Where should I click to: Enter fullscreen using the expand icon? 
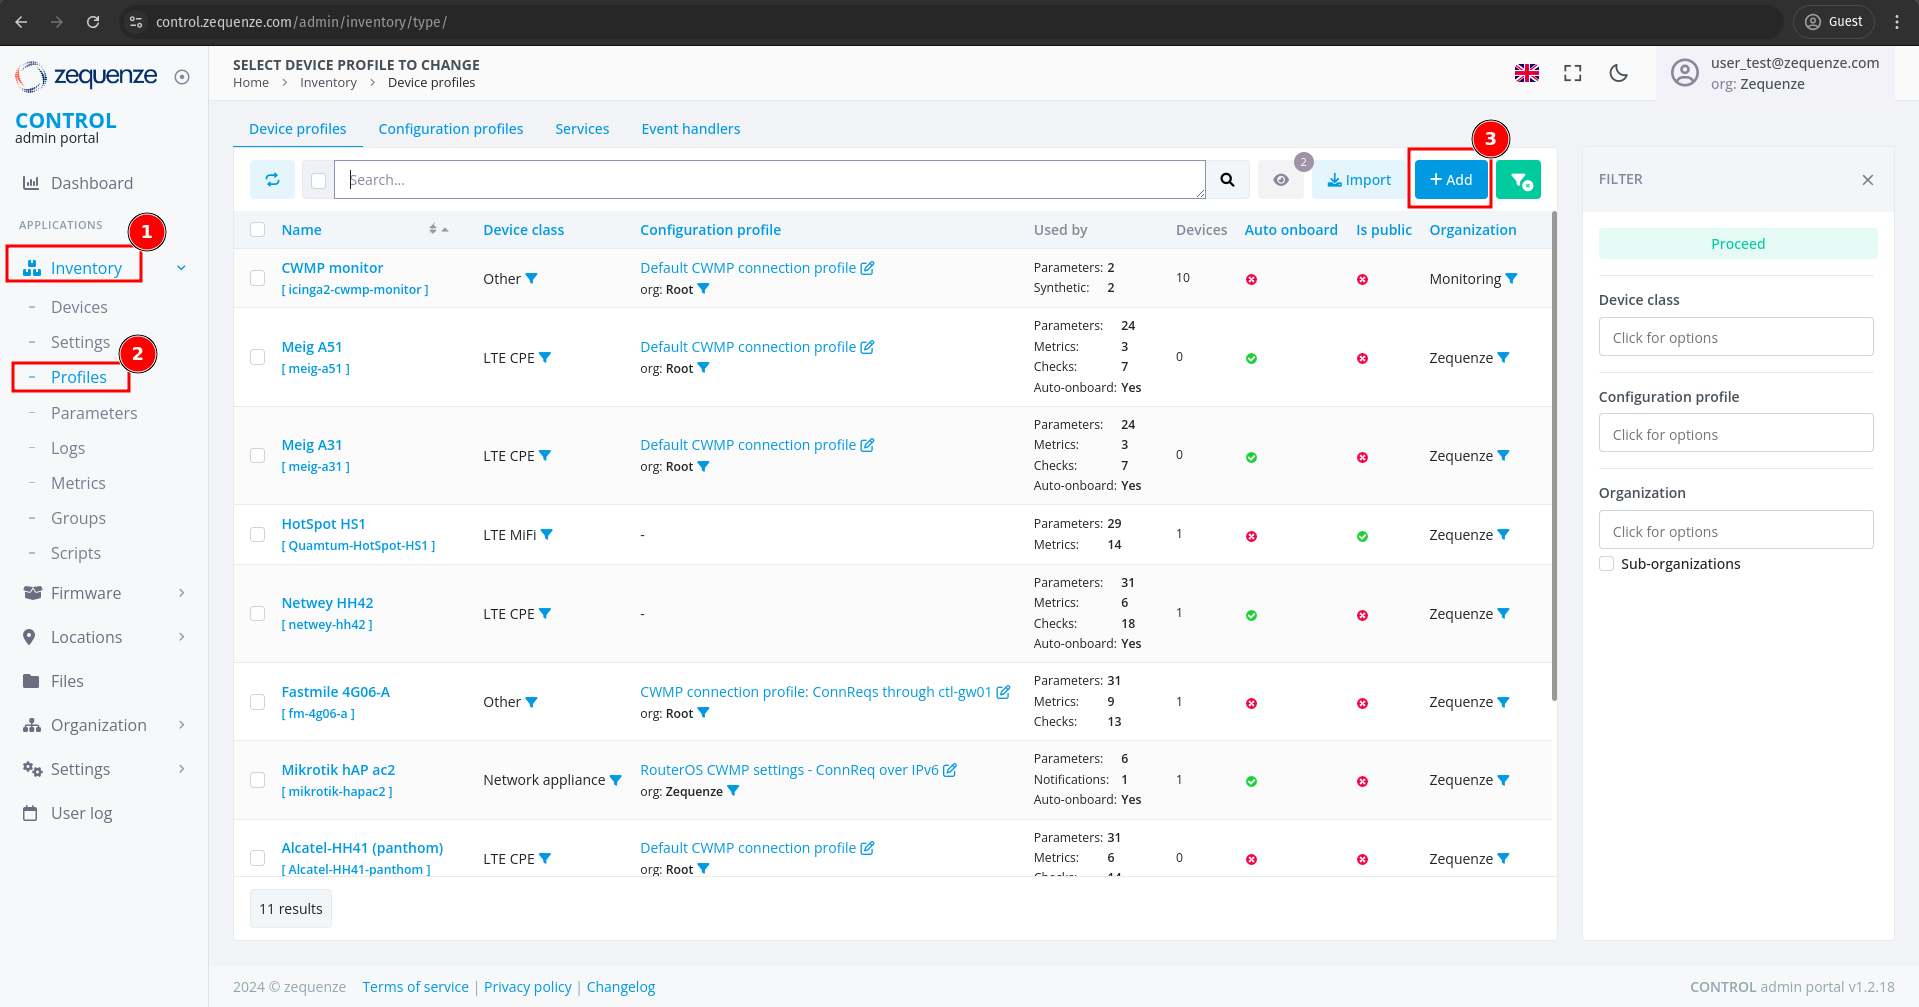1572,73
